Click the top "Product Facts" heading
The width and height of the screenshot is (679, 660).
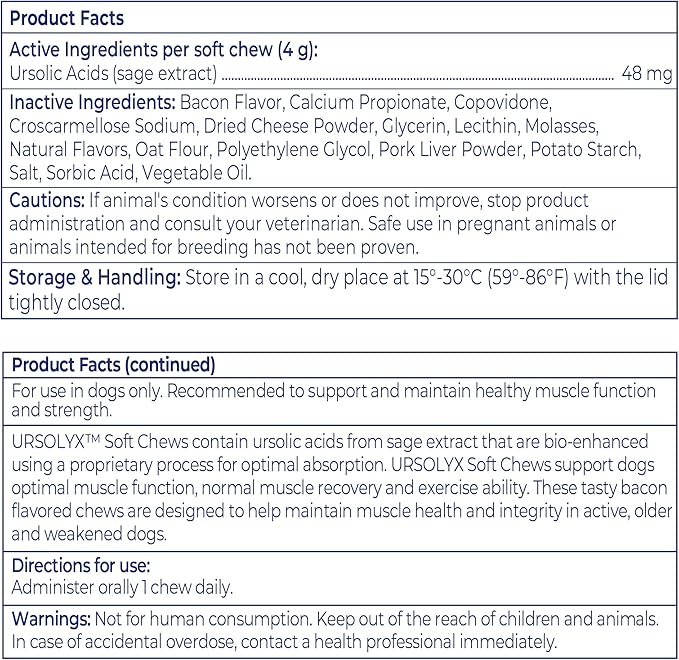(x=67, y=19)
